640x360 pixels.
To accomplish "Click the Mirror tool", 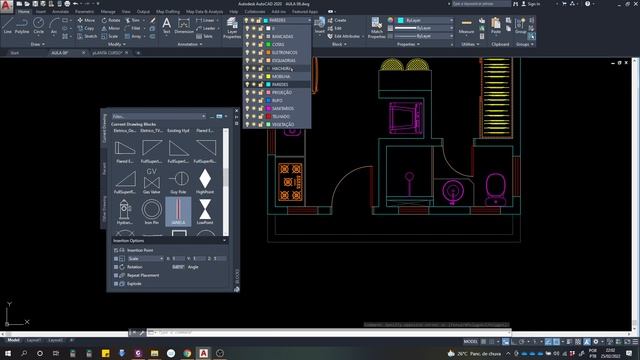I will click(111, 28).
